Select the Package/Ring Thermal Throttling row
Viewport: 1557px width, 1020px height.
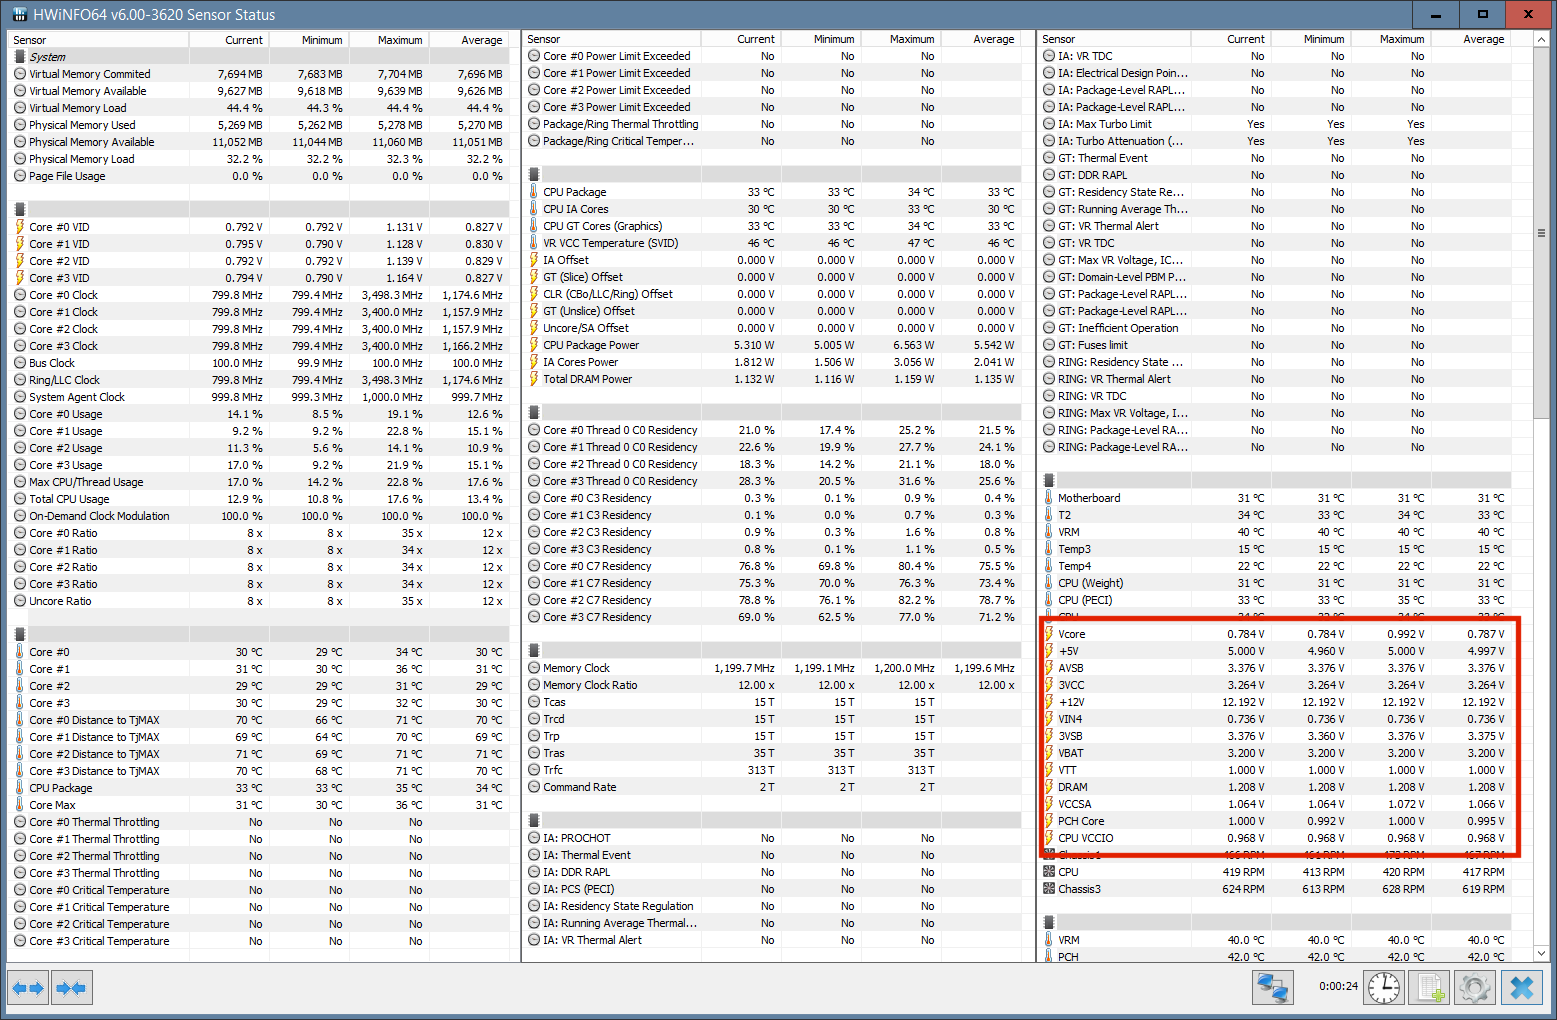click(772, 124)
